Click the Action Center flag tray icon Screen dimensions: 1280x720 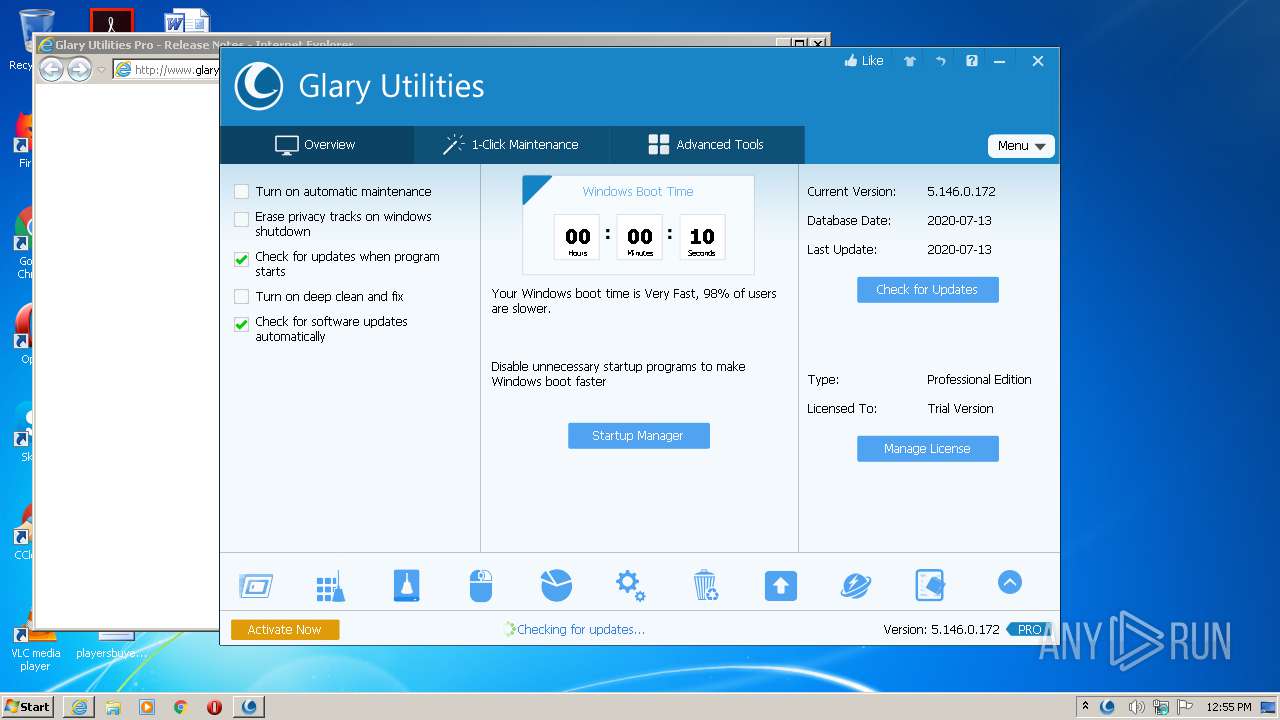pyautogui.click(x=1186, y=707)
